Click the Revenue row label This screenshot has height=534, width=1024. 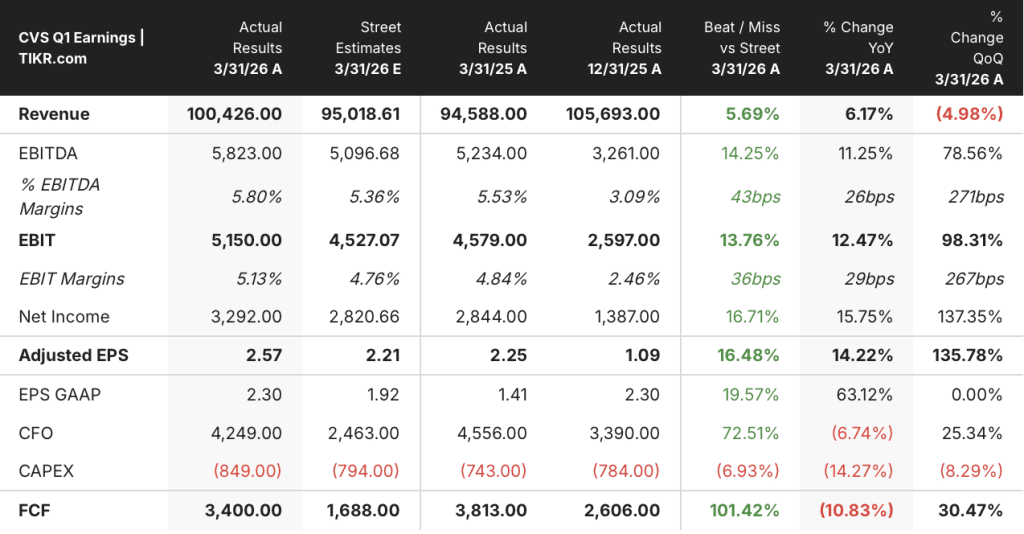click(54, 114)
